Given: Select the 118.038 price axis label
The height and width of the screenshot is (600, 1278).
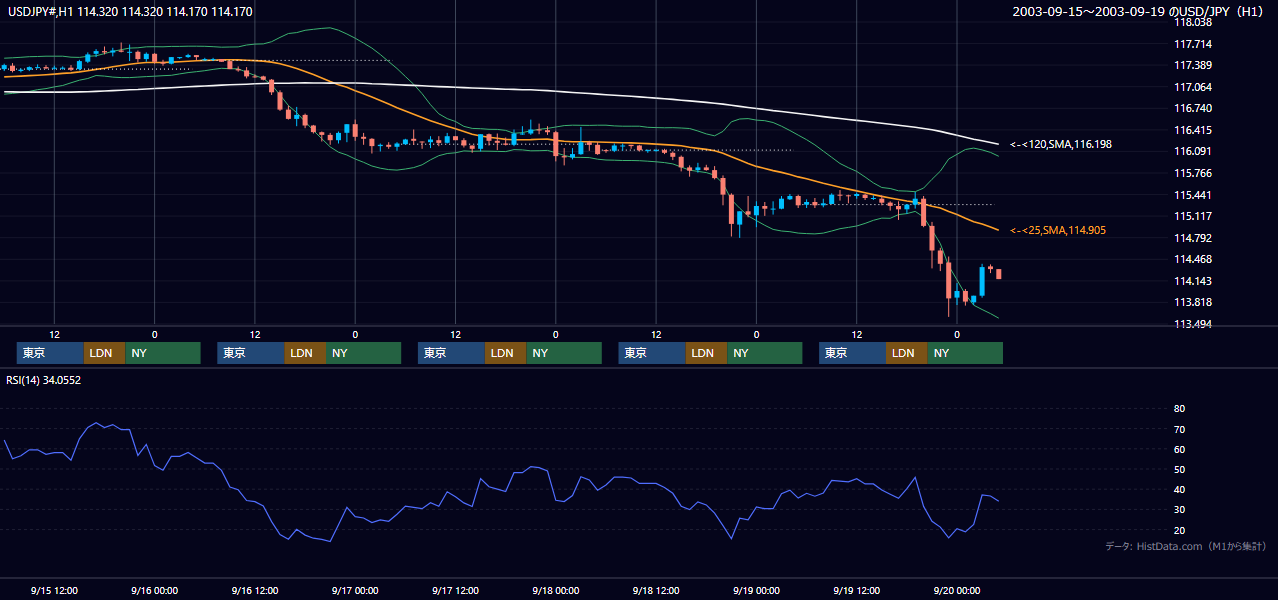Looking at the screenshot, I should [x=1192, y=22].
